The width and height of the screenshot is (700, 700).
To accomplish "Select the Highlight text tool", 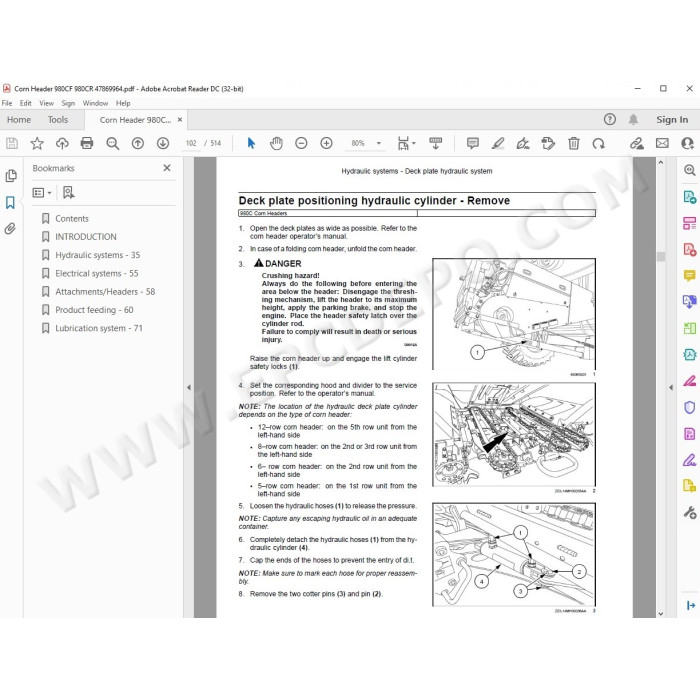I will 498,143.
